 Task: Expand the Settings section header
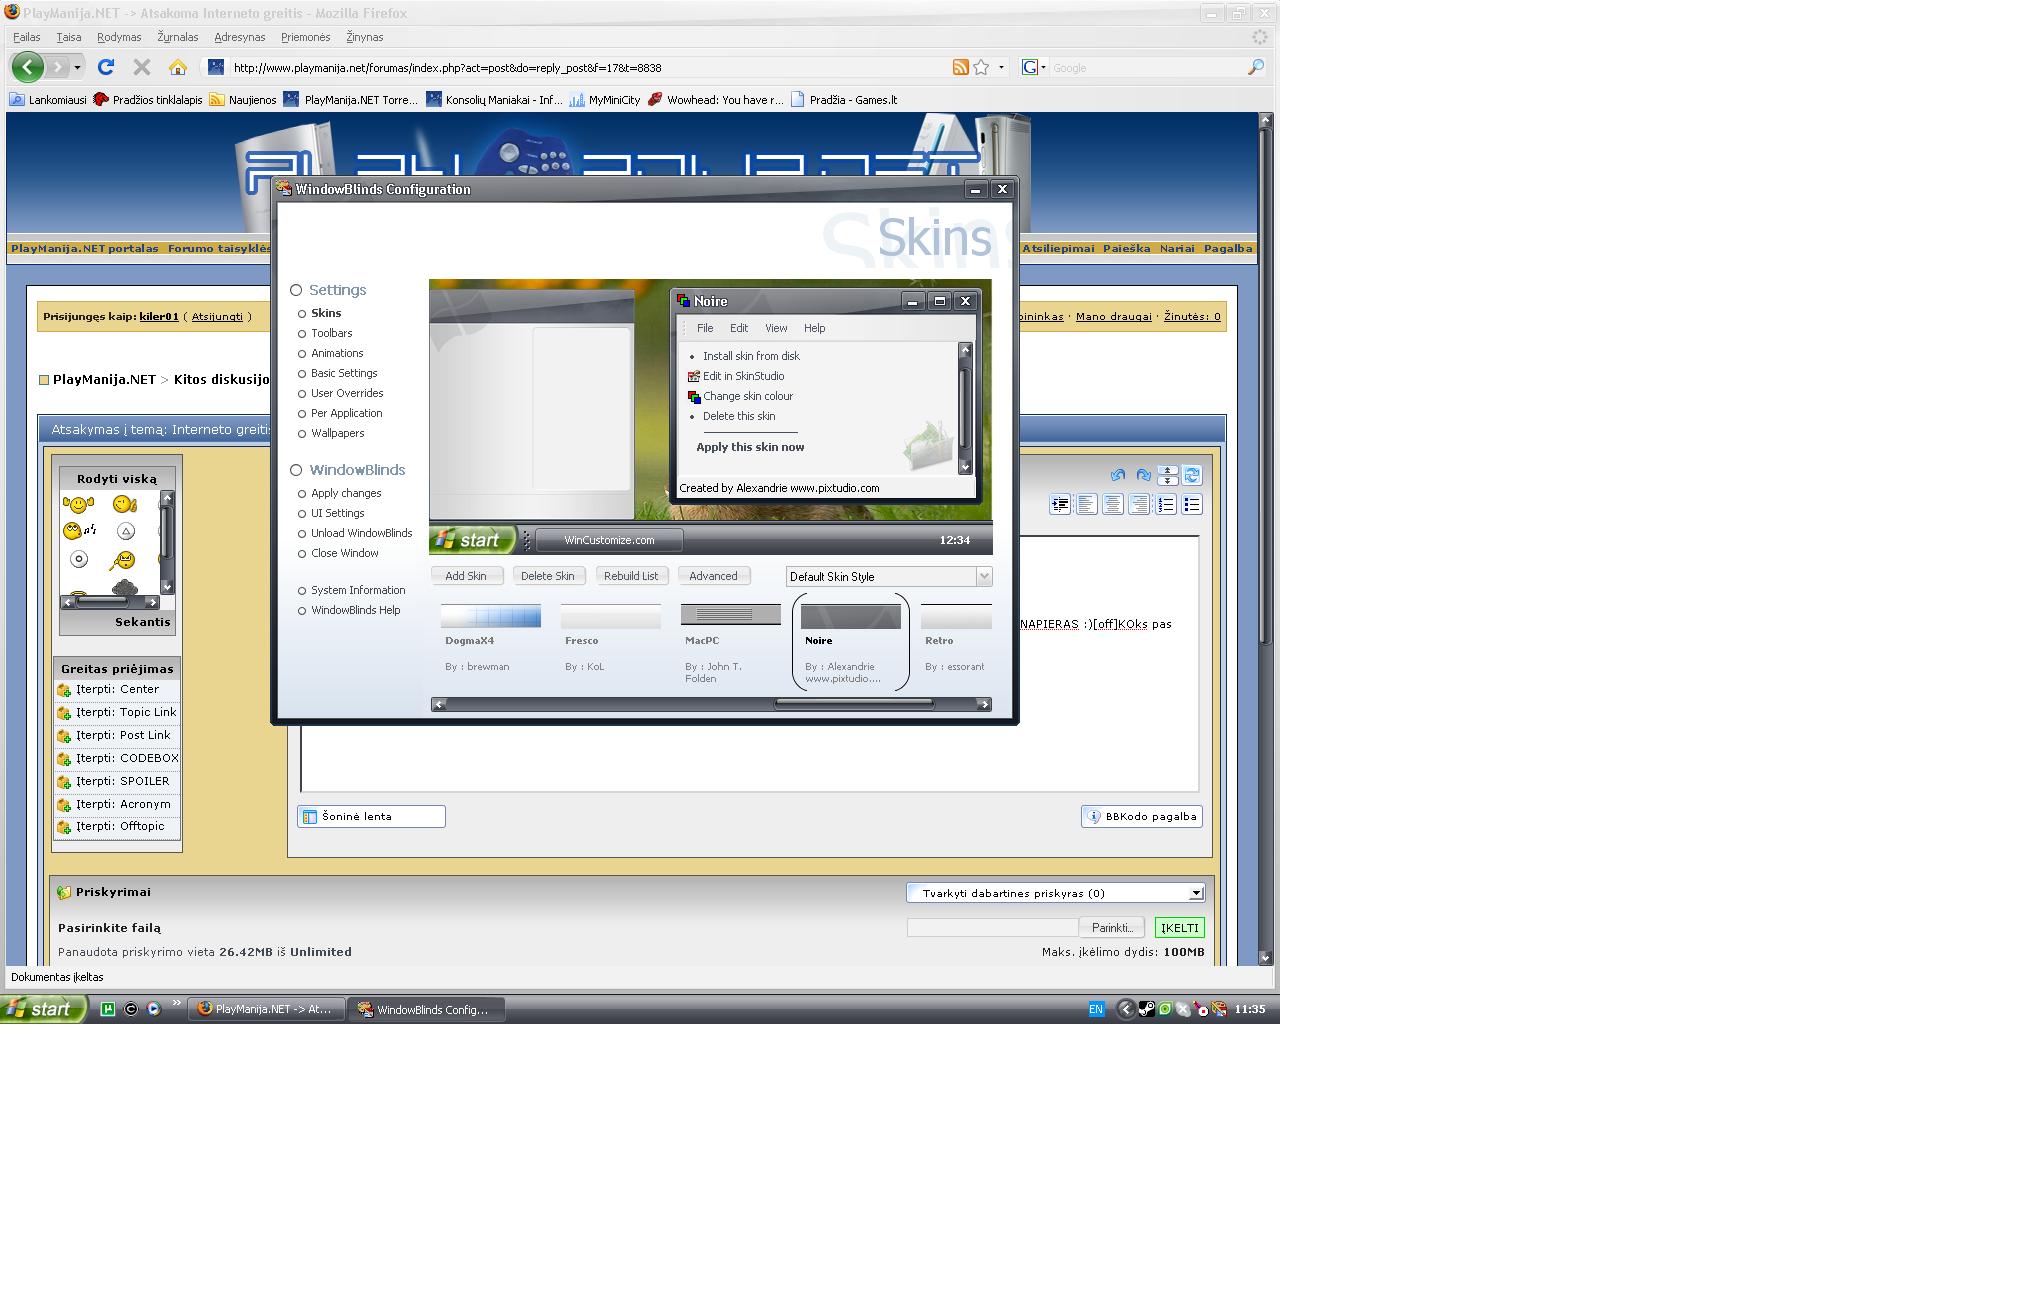tap(329, 290)
